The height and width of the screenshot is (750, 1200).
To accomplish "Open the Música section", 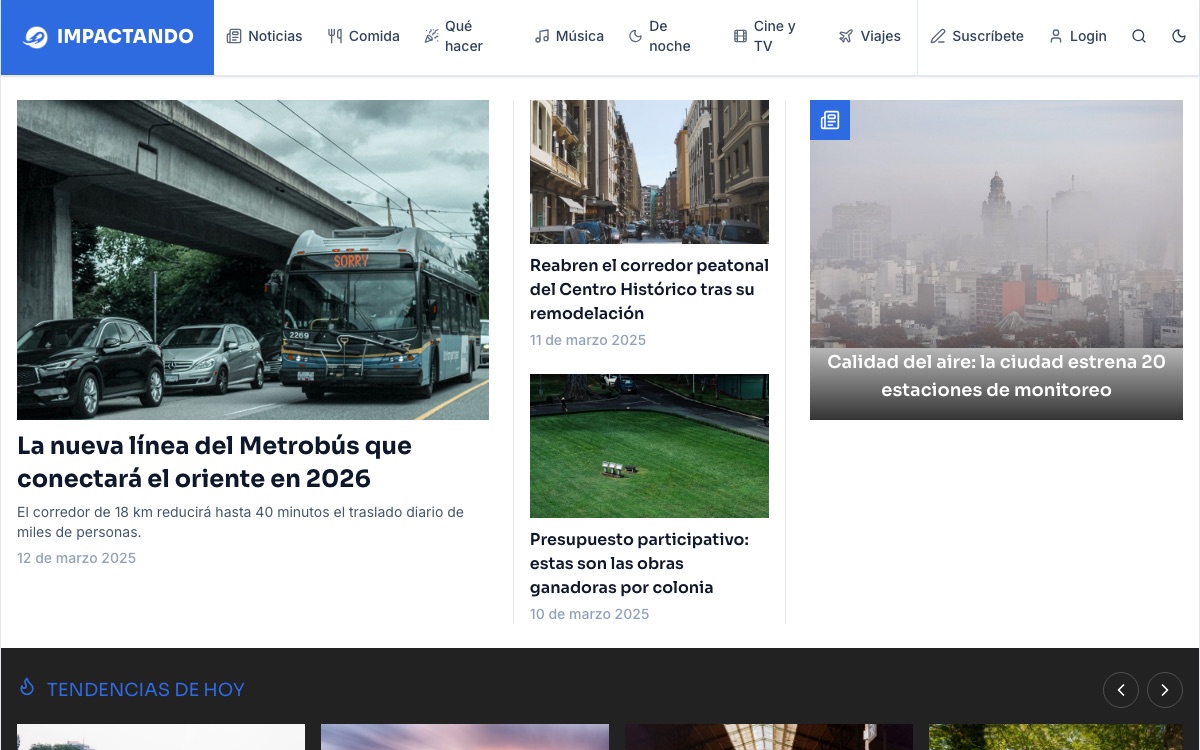I will click(570, 36).
